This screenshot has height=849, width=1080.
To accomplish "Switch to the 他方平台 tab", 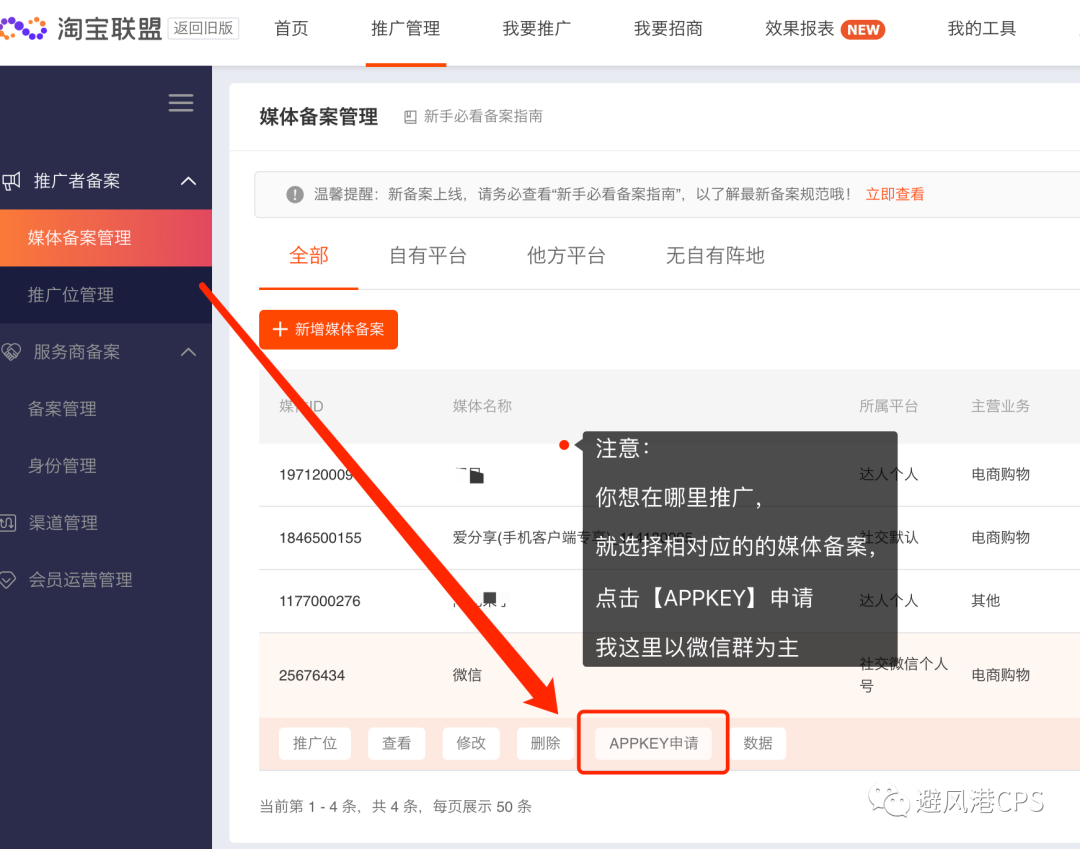I will [565, 255].
